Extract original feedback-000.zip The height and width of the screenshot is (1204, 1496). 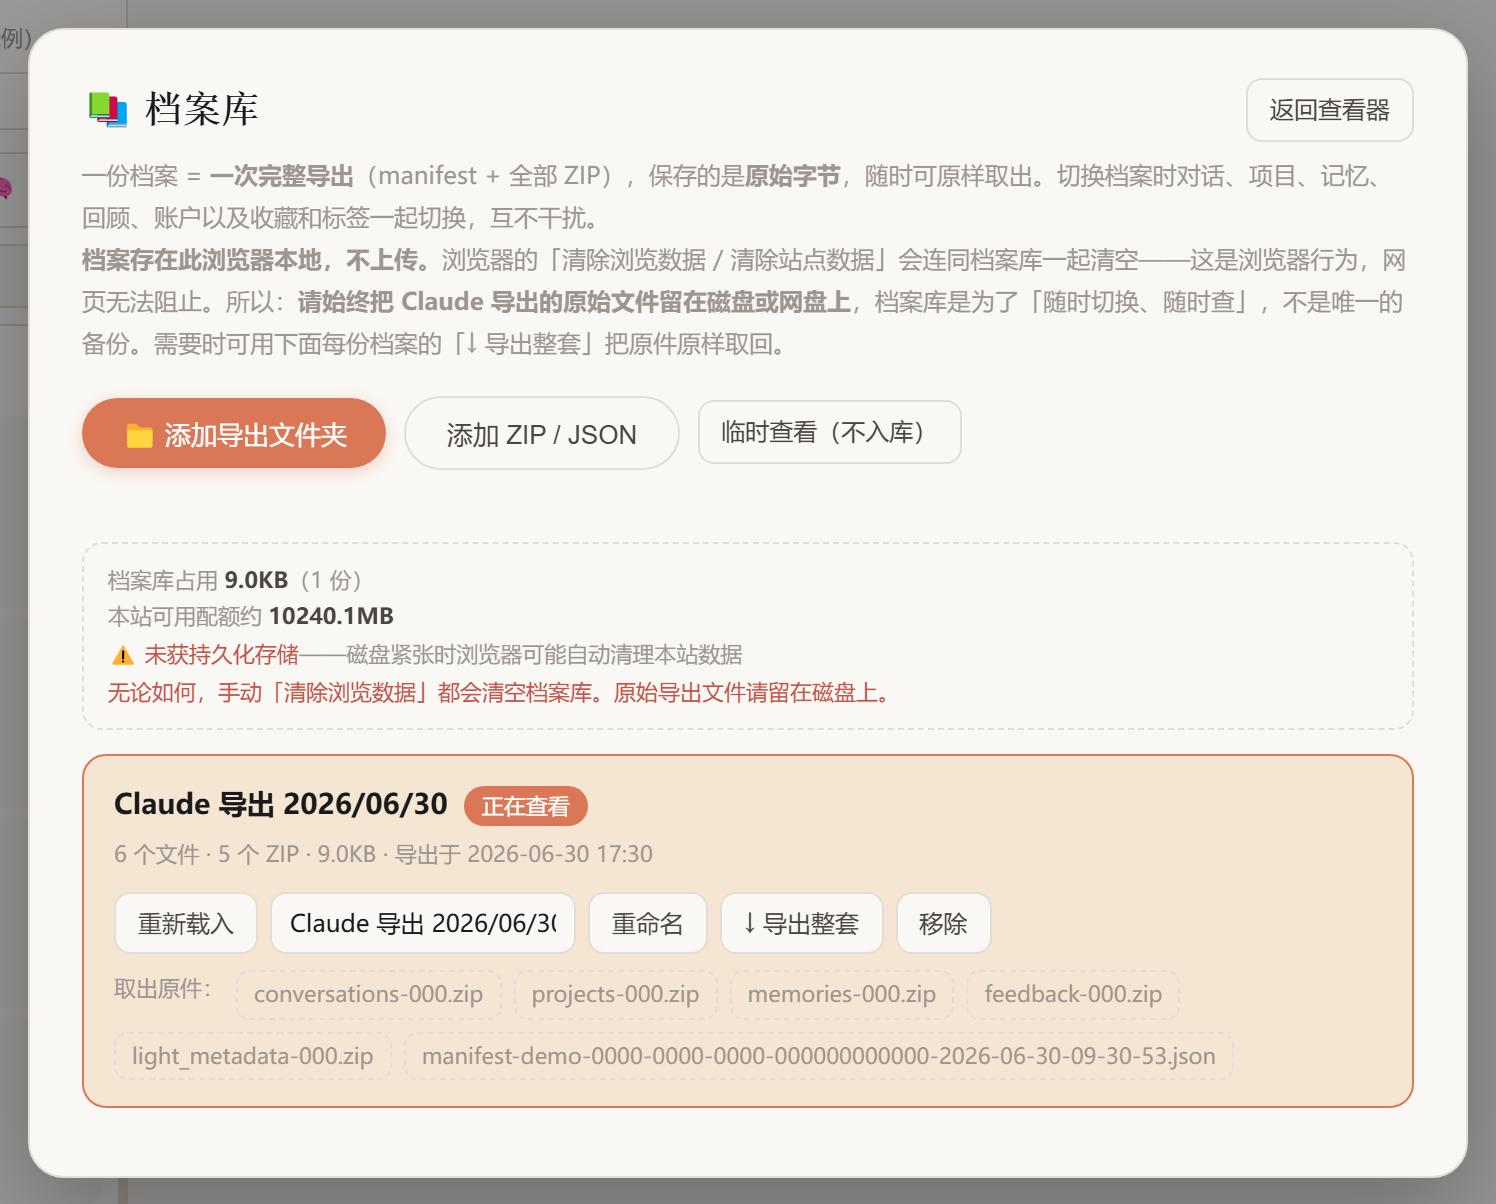1072,994
